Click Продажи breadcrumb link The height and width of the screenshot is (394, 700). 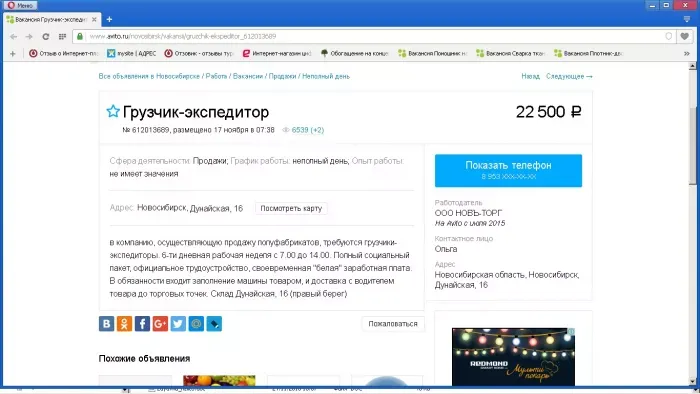282,76
